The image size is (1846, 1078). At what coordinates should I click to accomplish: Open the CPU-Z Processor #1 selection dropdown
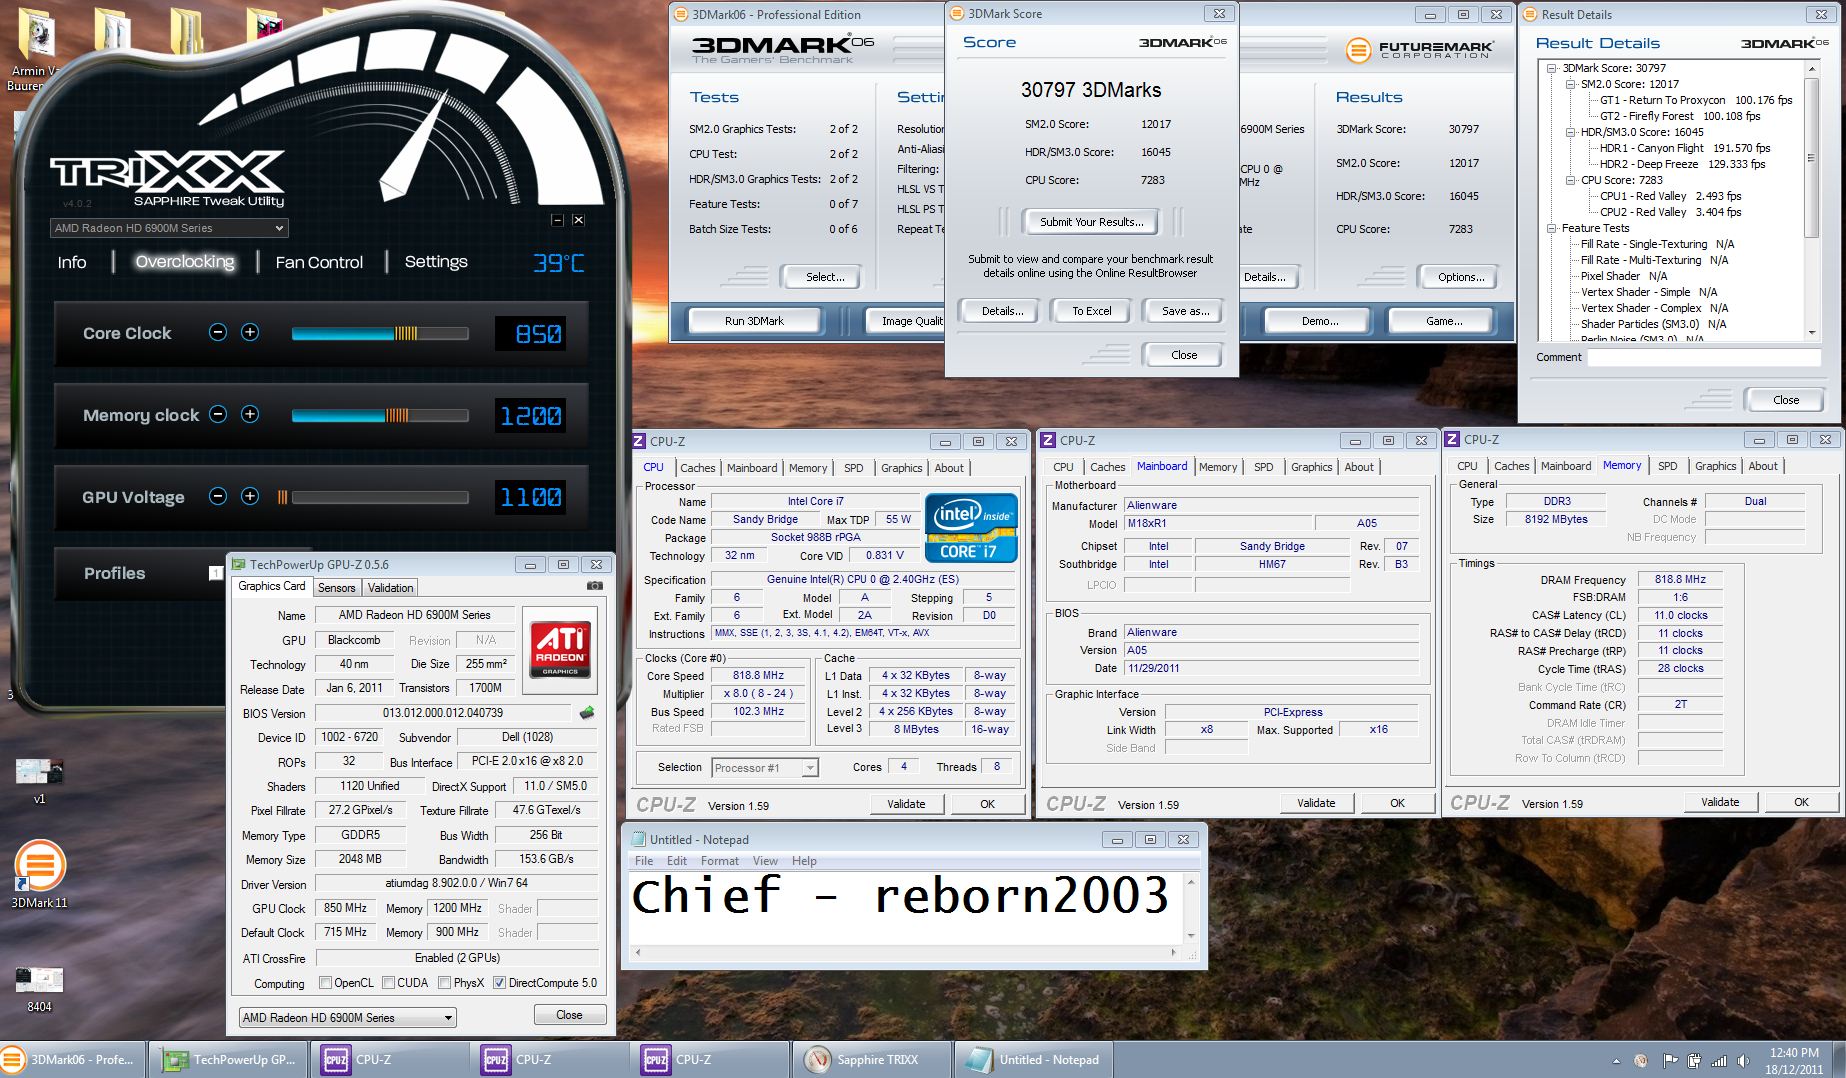coord(765,768)
